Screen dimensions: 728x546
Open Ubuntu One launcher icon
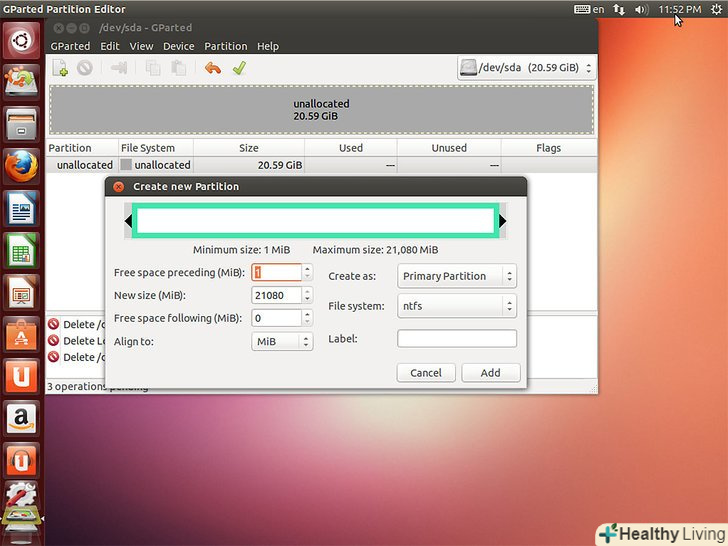click(x=21, y=376)
